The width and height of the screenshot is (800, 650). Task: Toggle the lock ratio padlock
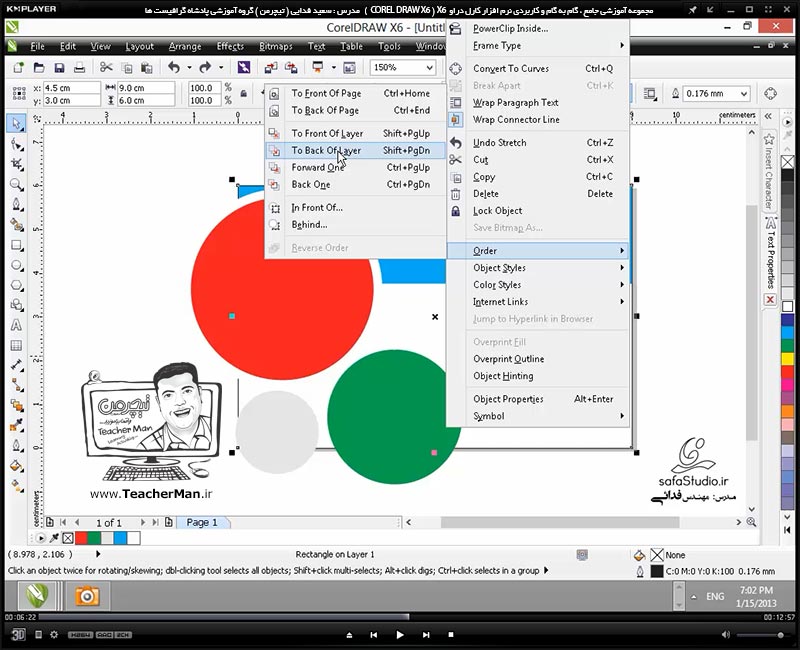[x=243, y=94]
